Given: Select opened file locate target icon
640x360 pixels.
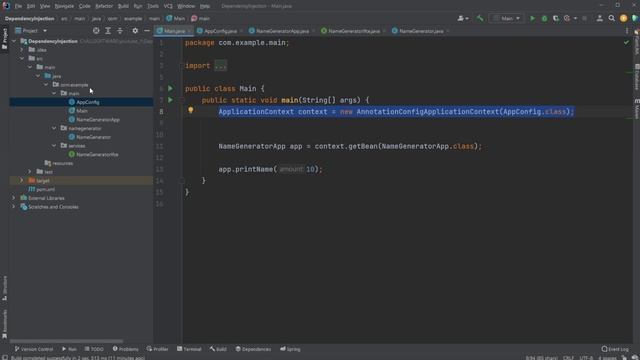Looking at the screenshot, I should pos(96,31).
